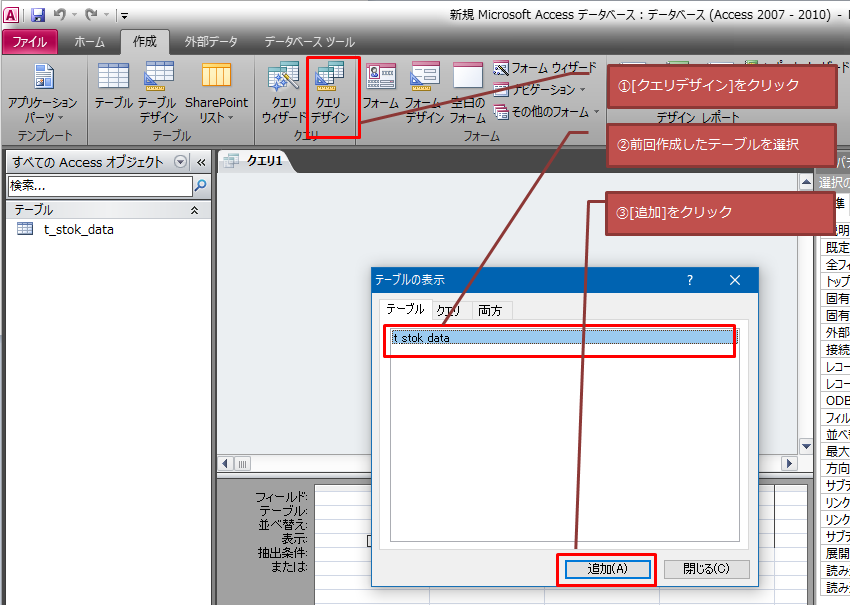This screenshot has width=850, height=605.
Task: Open テーブル デザイン from the ribbon
Action: coord(158,93)
